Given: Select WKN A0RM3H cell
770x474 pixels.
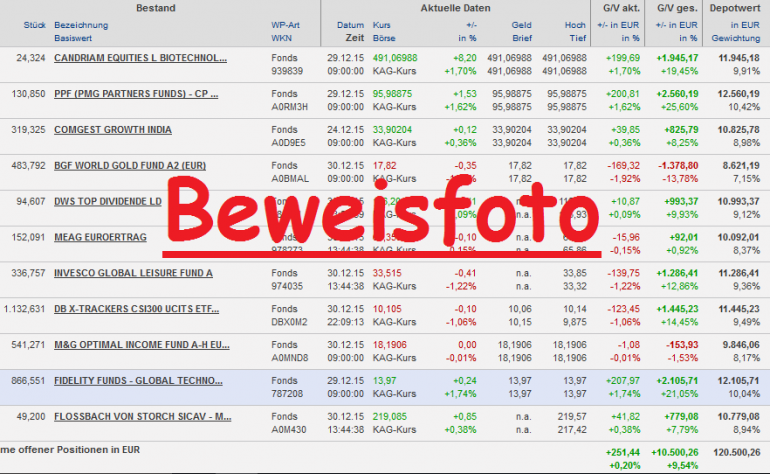Looking at the screenshot, I should [x=290, y=107].
